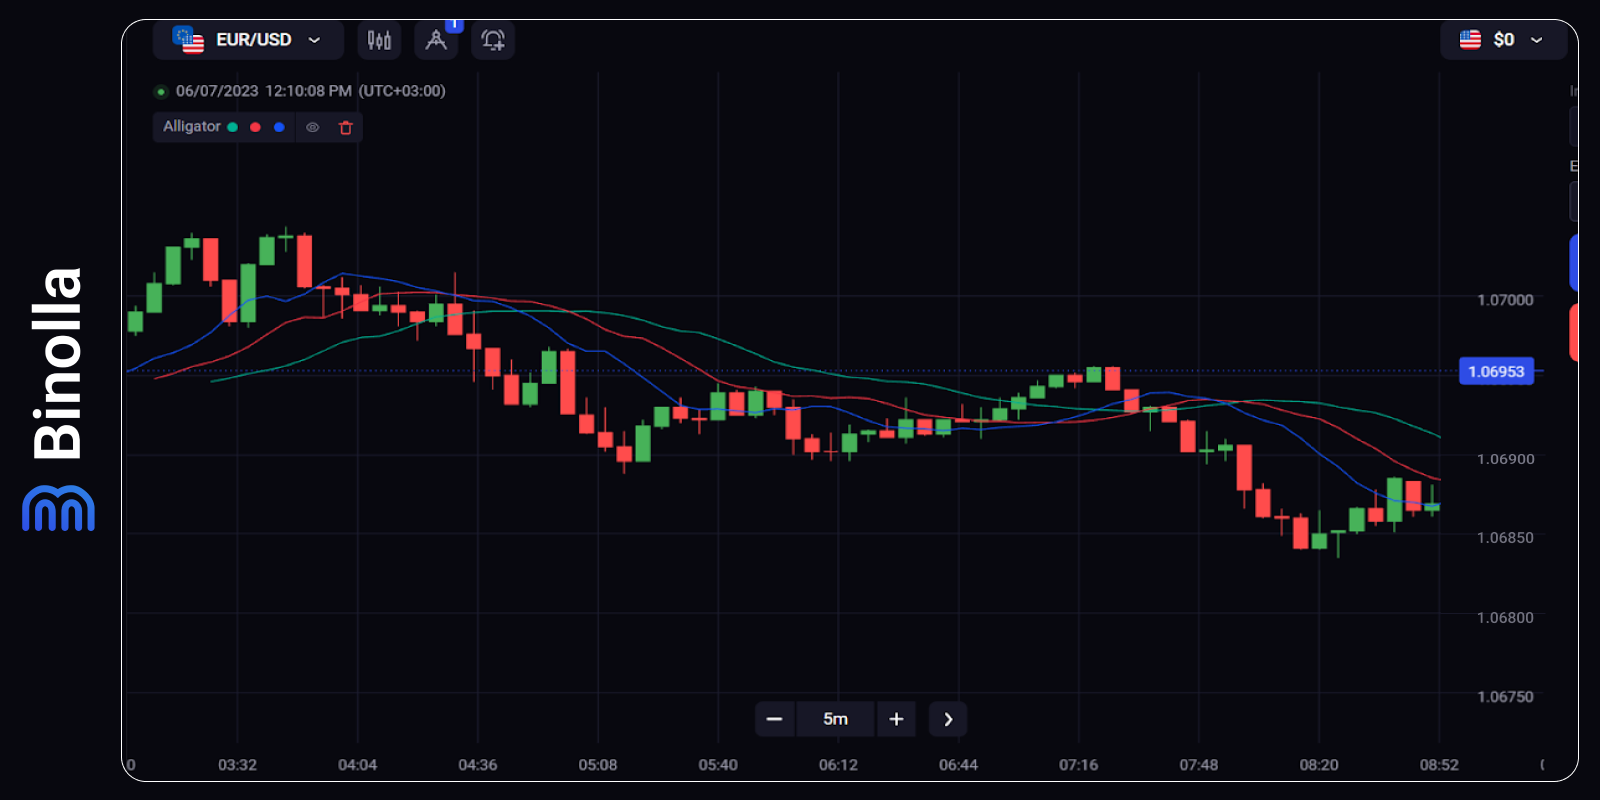Click the 06:12 time axis label
This screenshot has height=800, width=1600.
838,765
